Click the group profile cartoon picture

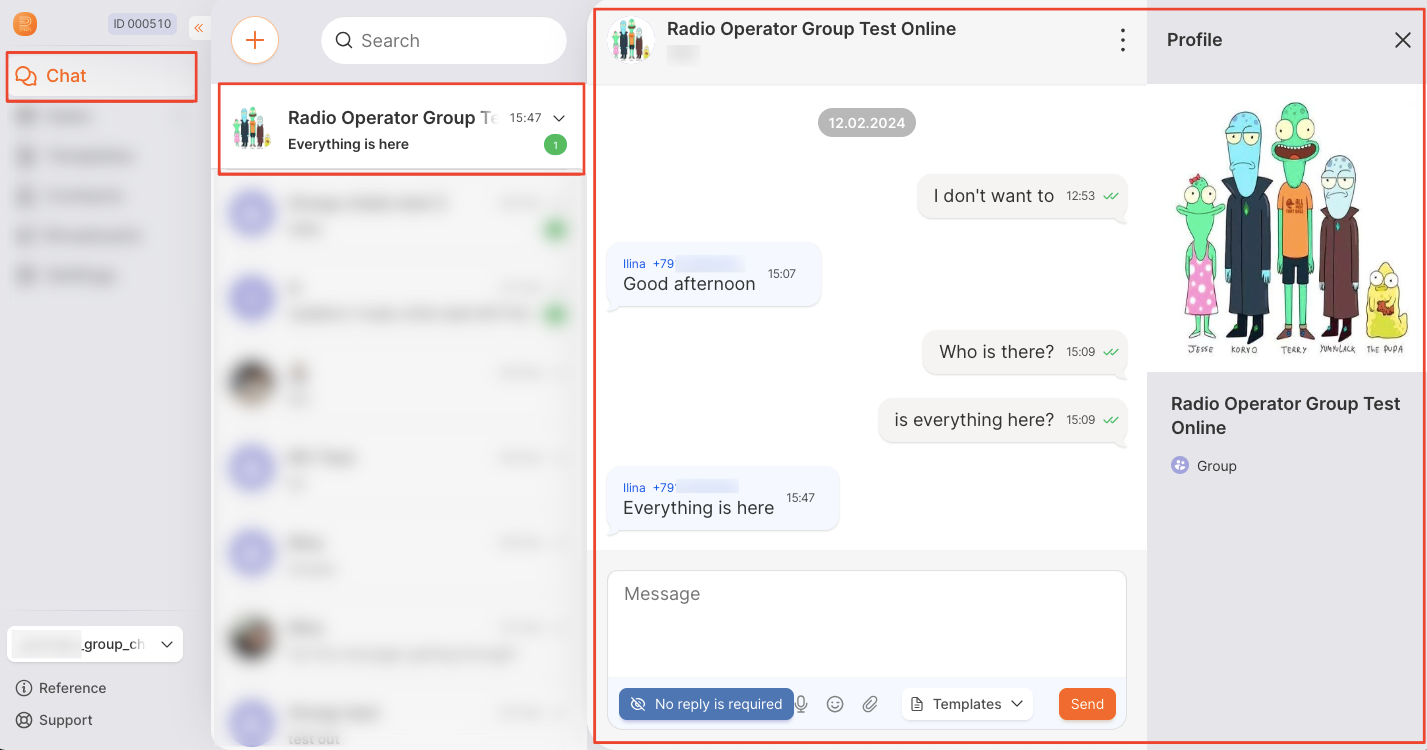[1286, 228]
